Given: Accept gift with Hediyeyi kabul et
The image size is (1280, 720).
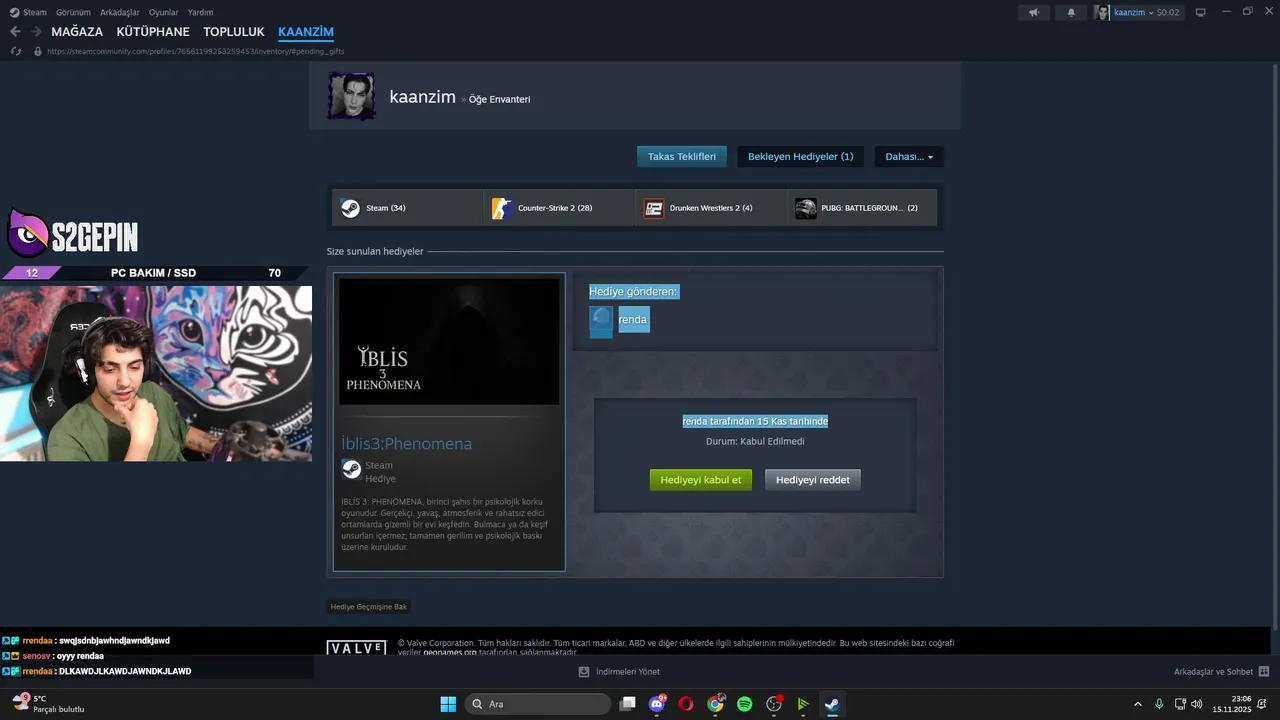Looking at the screenshot, I should click(701, 480).
